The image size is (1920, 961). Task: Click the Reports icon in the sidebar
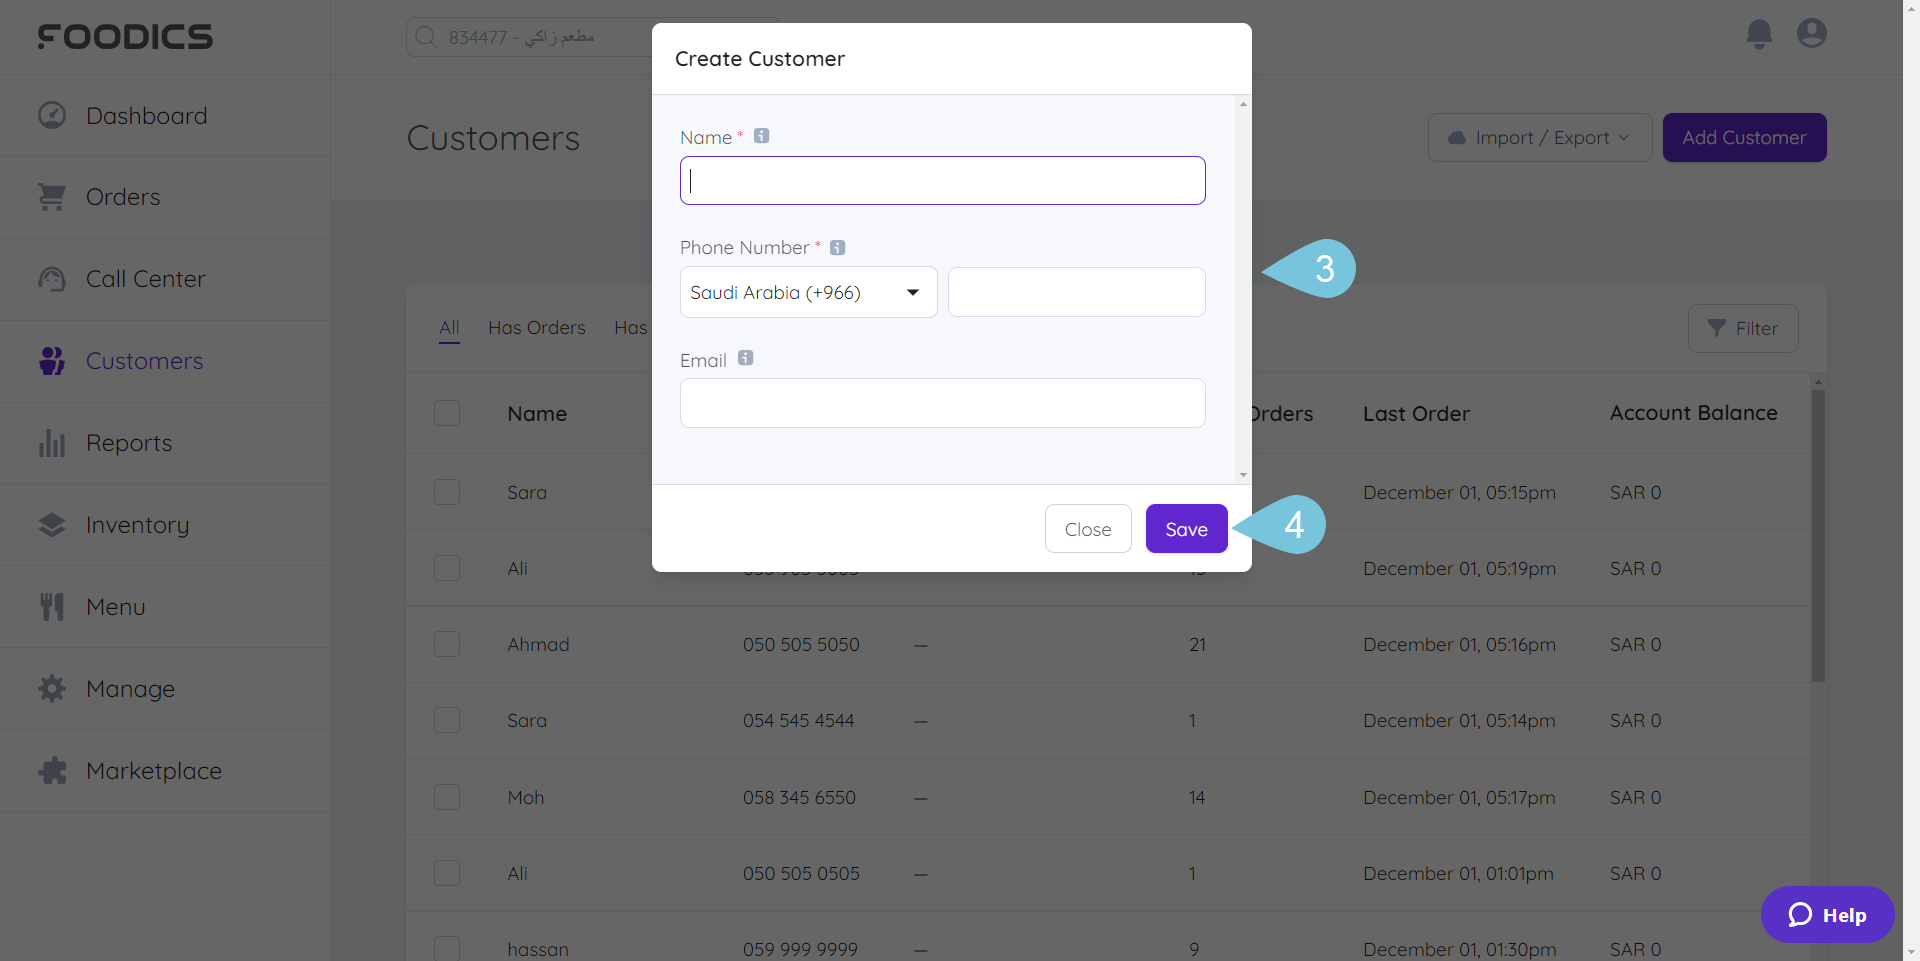[51, 442]
